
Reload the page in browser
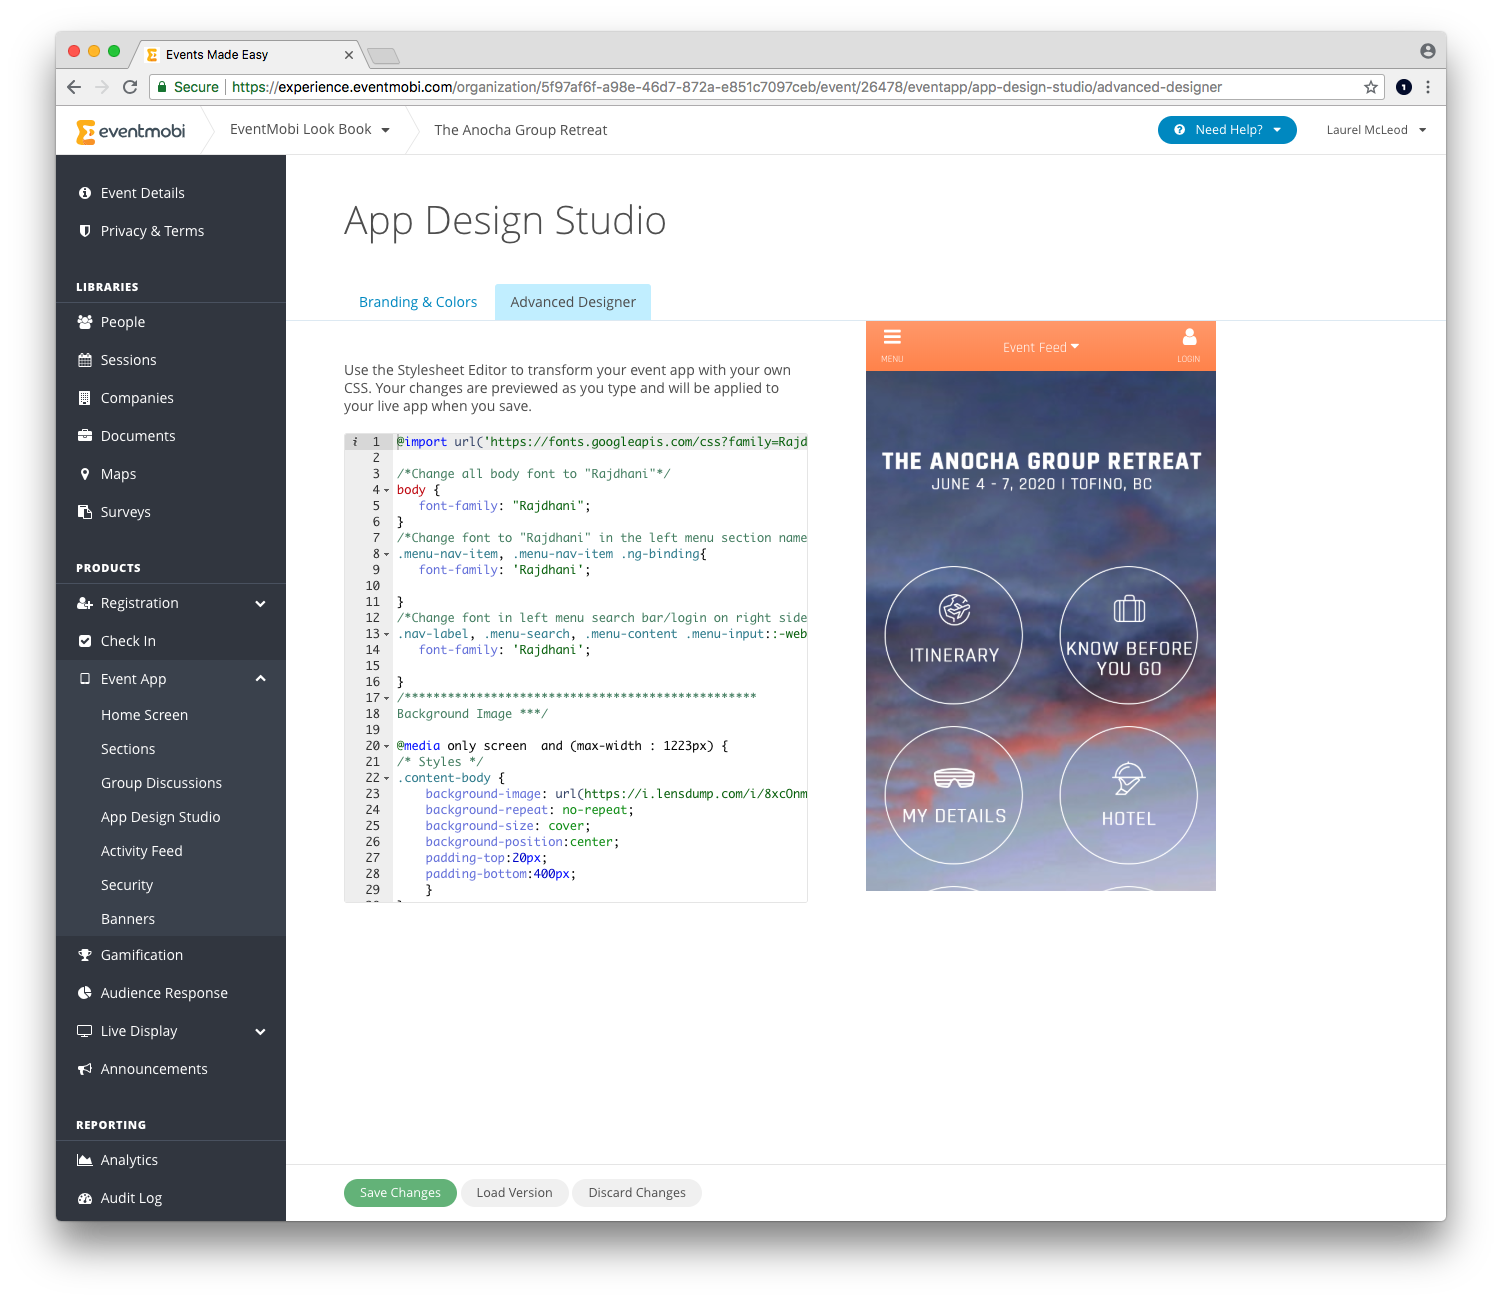(x=130, y=87)
